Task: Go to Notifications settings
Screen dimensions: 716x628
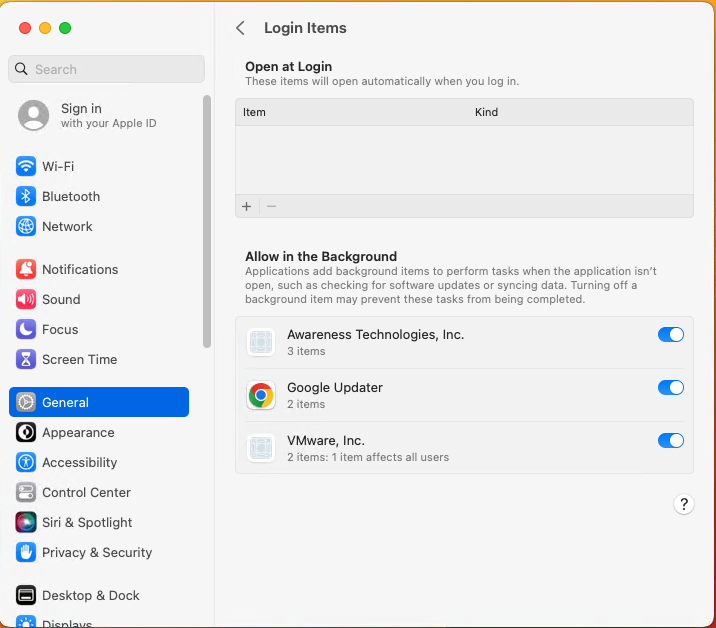Action: pyautogui.click(x=99, y=269)
